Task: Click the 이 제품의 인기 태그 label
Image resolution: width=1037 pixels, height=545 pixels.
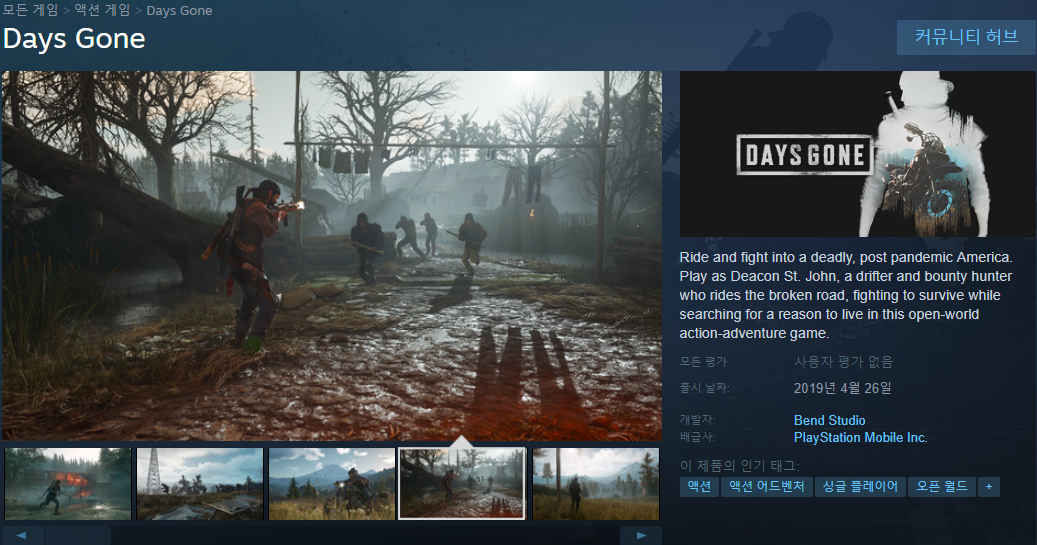Action: (739, 466)
